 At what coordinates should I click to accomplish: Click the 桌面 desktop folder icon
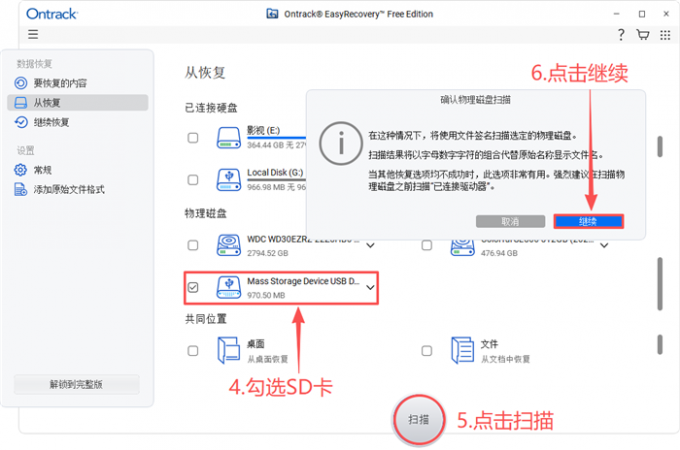[229, 350]
